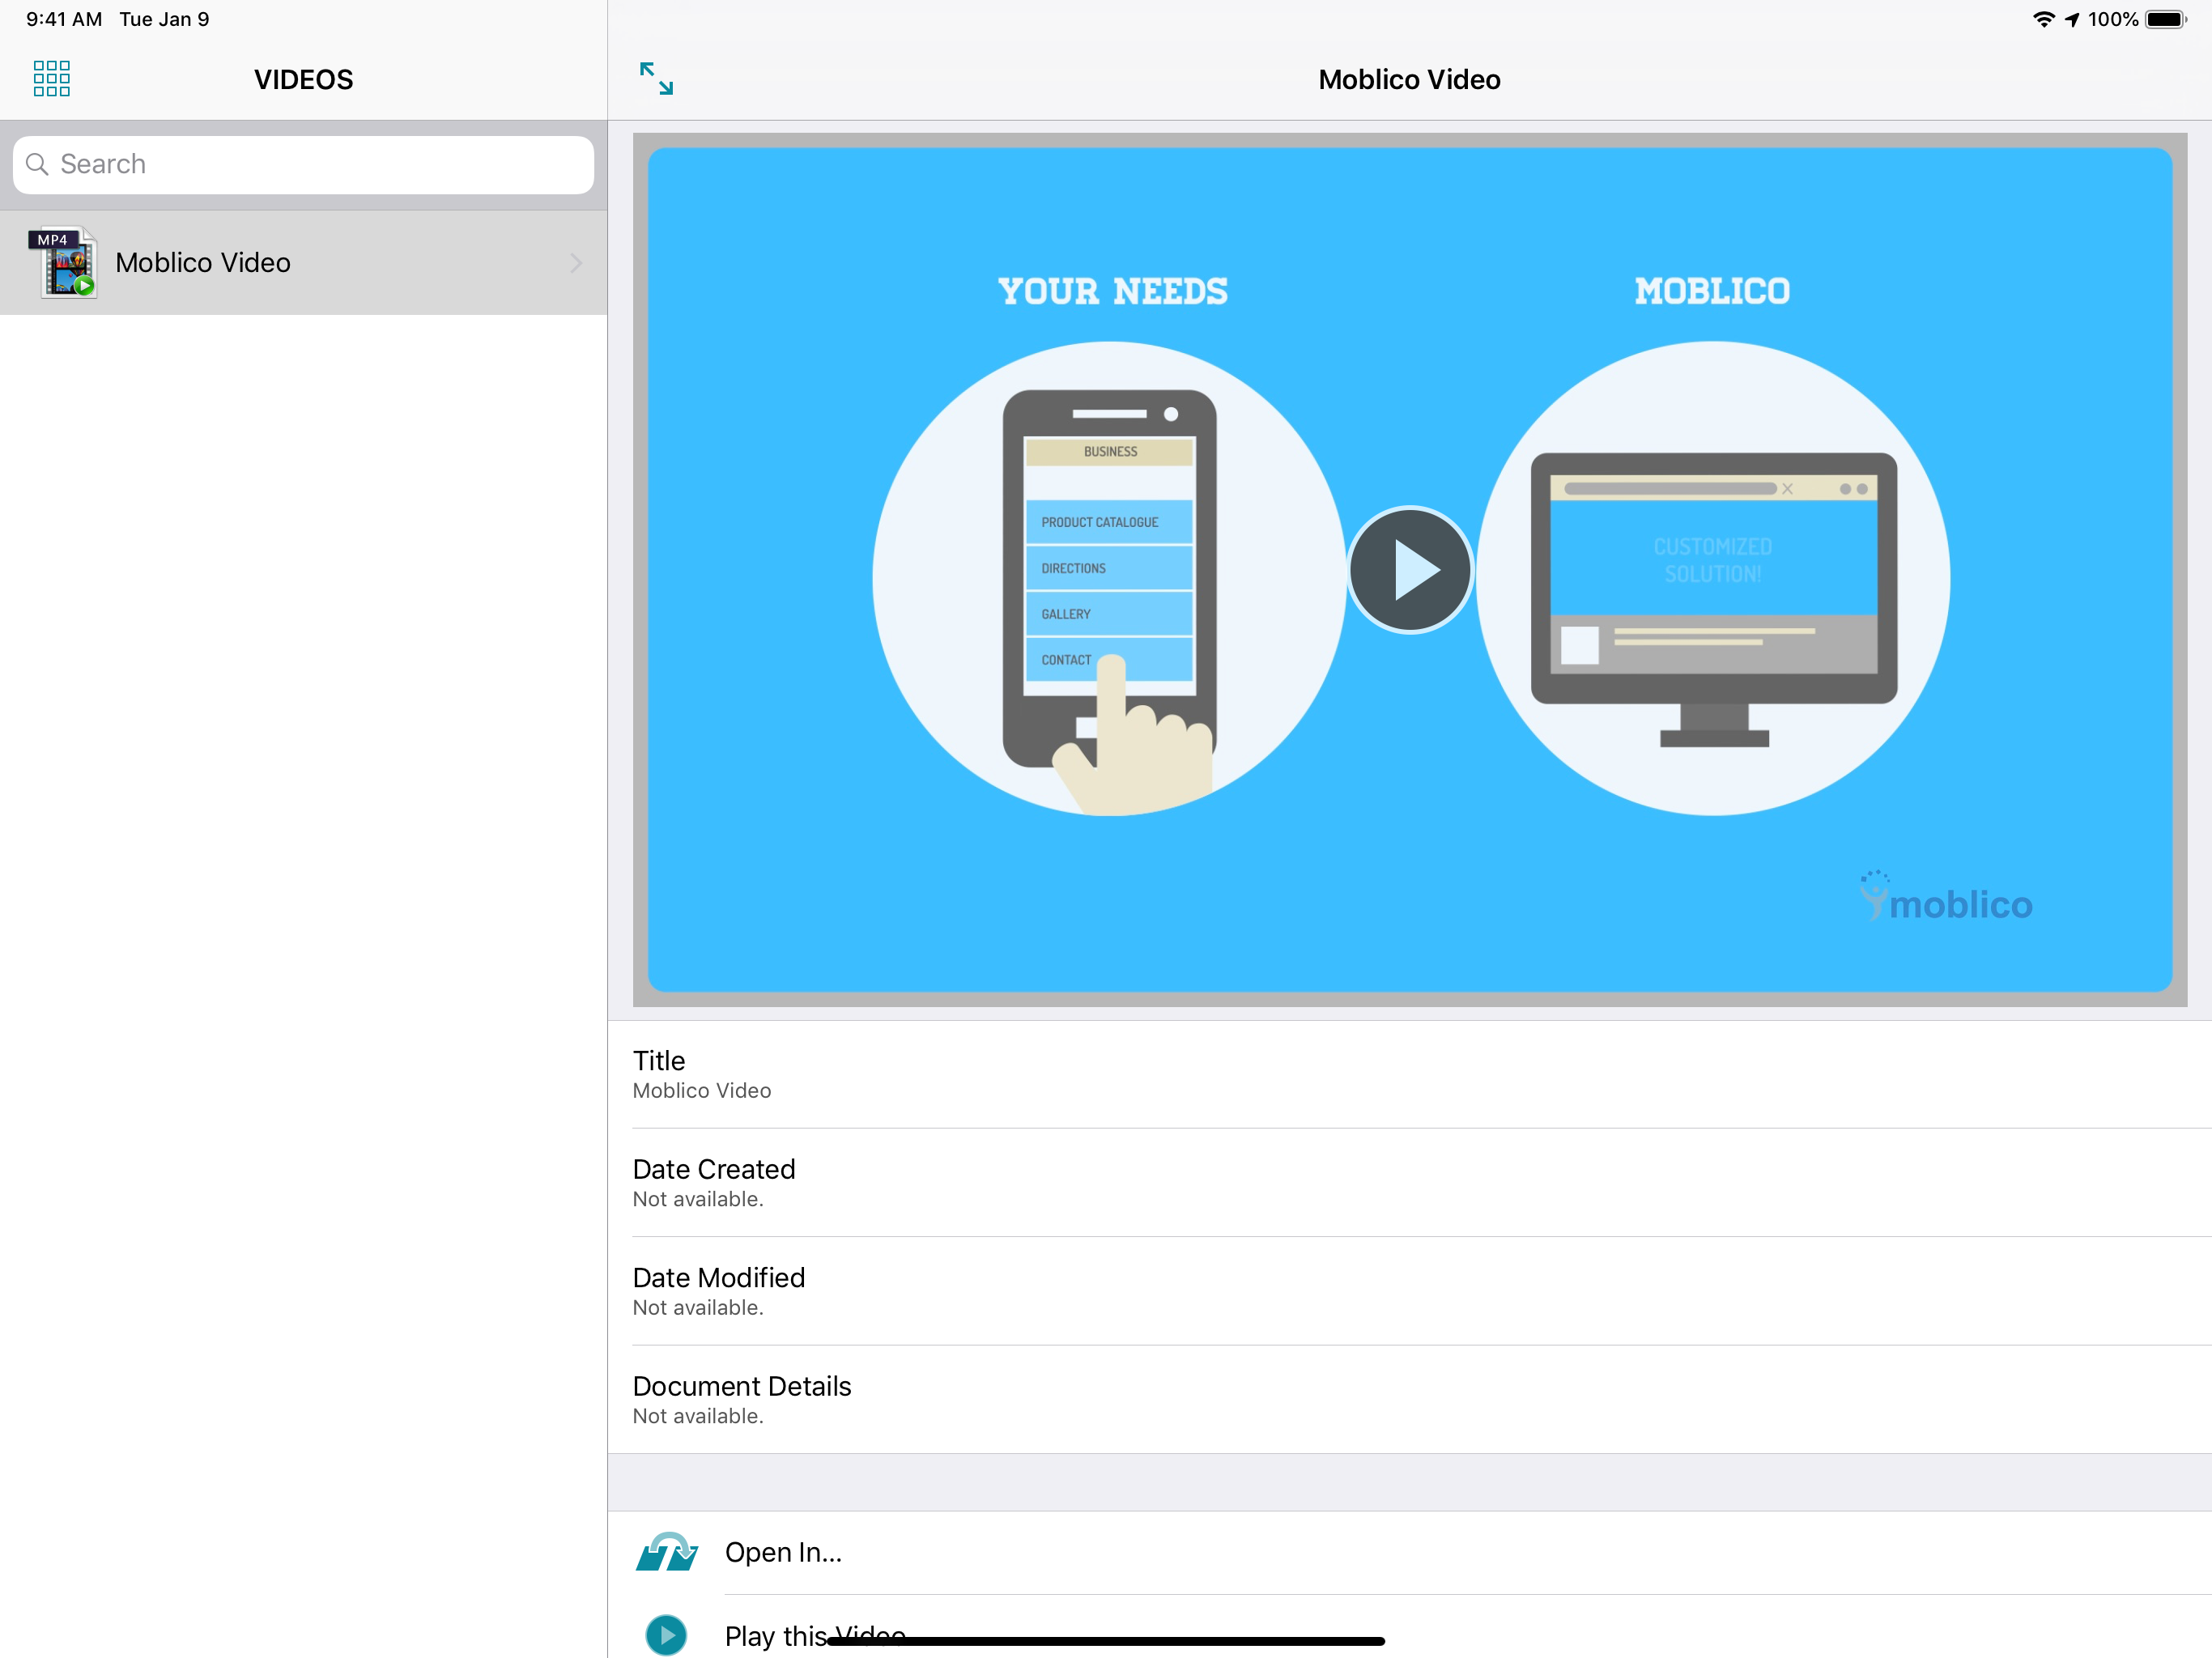
Task: Play the video with the center play button
Action: coord(1410,570)
